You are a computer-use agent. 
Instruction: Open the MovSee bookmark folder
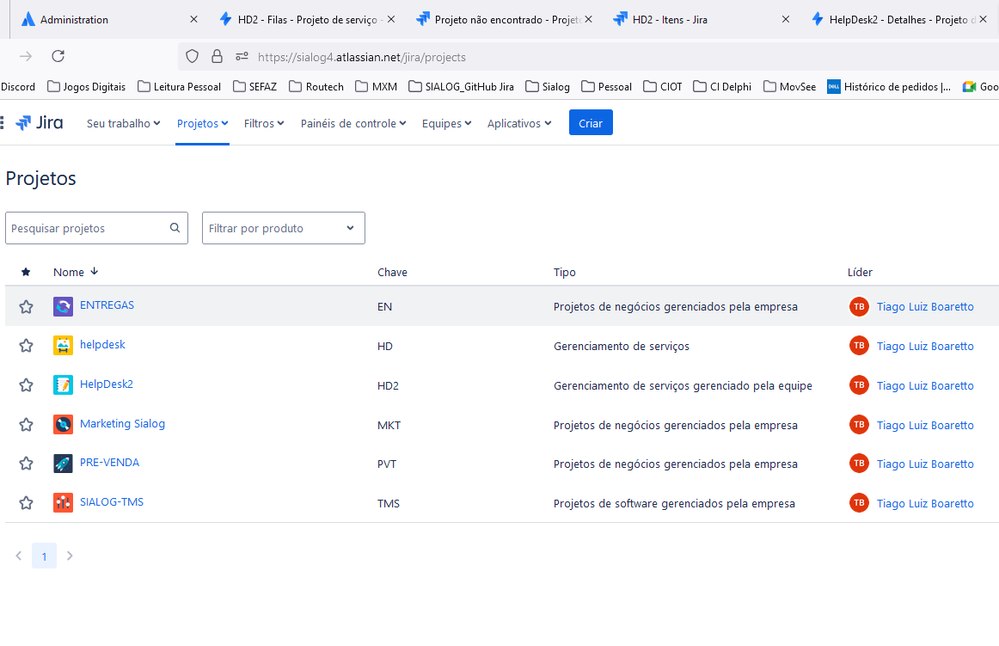pyautogui.click(x=789, y=87)
